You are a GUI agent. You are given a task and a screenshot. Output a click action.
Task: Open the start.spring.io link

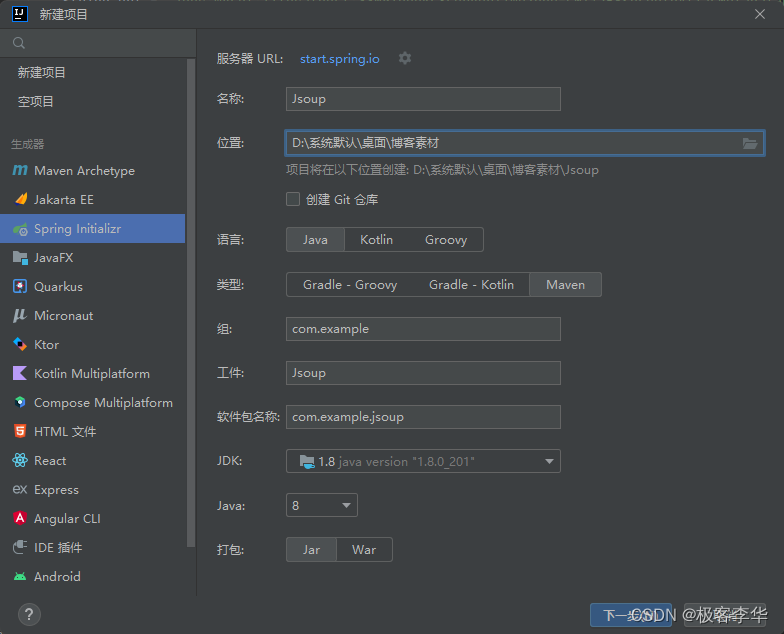point(340,58)
